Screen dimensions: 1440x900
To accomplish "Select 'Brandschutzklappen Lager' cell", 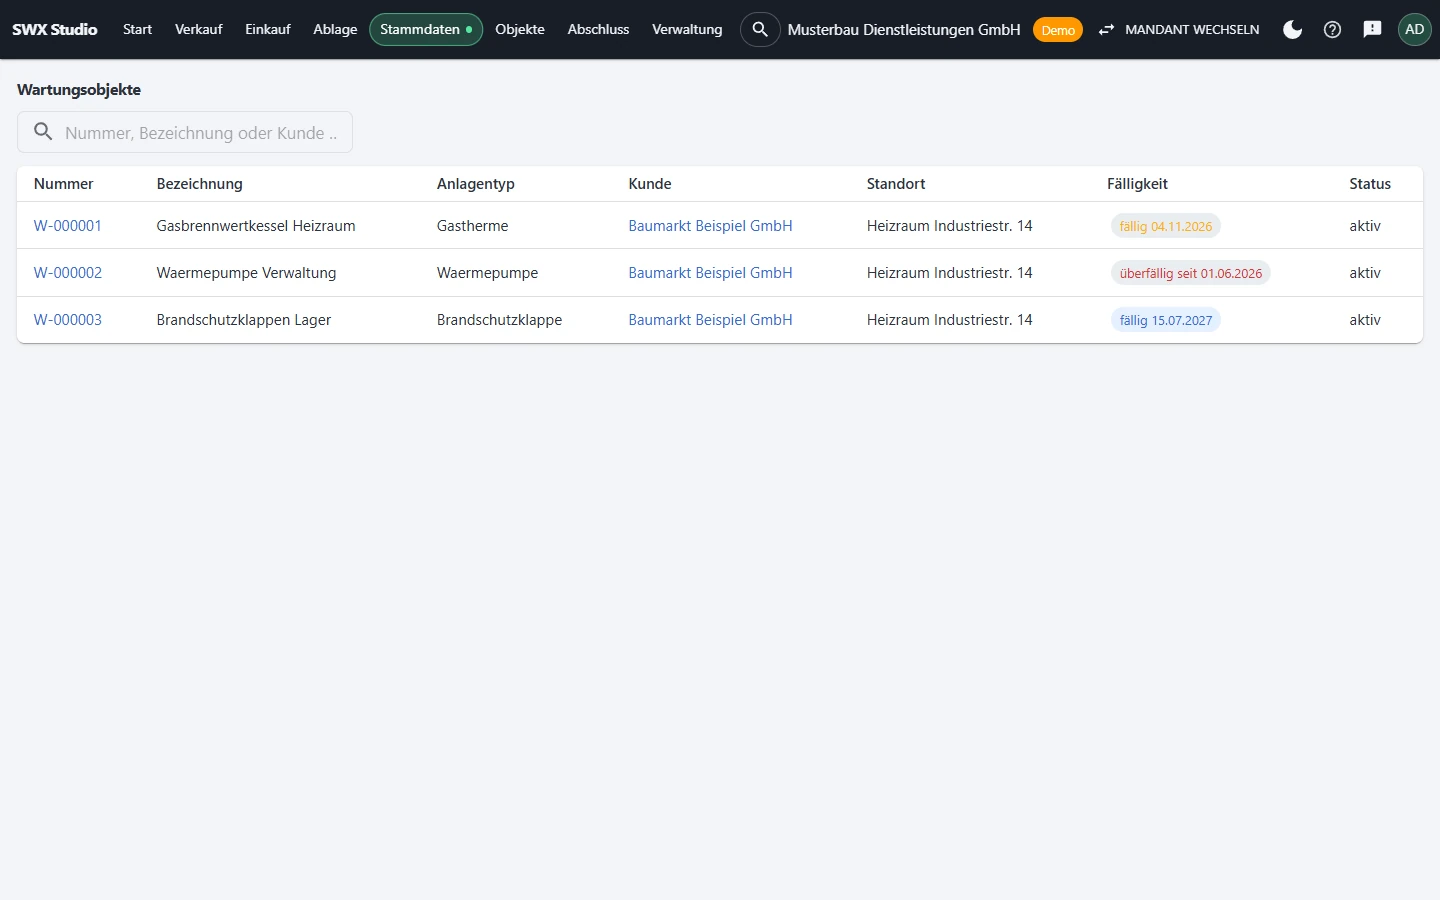I will click(x=244, y=320).
